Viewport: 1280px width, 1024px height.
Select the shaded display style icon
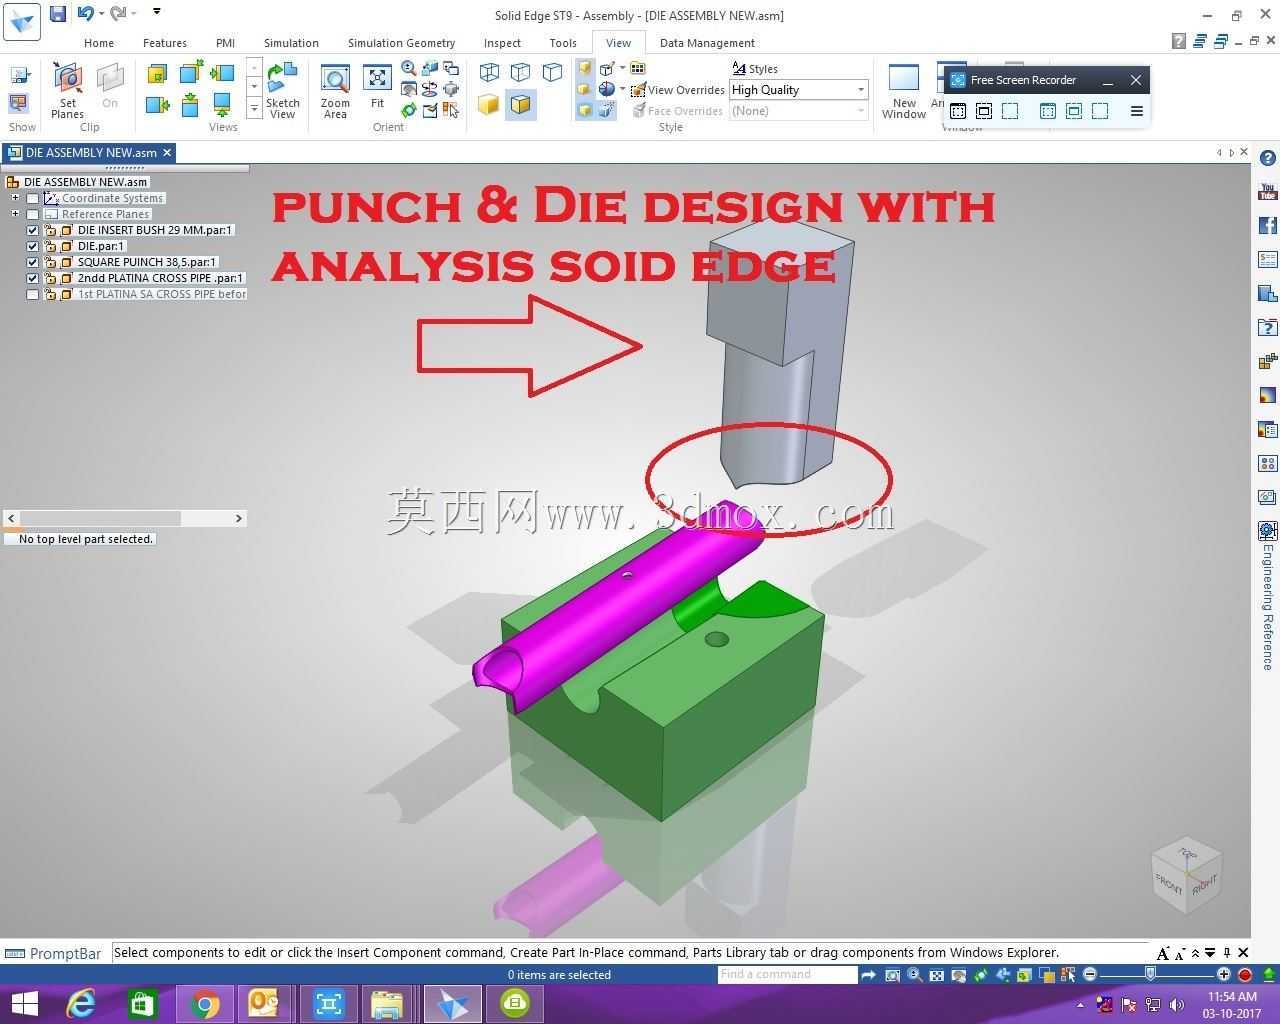[488, 104]
